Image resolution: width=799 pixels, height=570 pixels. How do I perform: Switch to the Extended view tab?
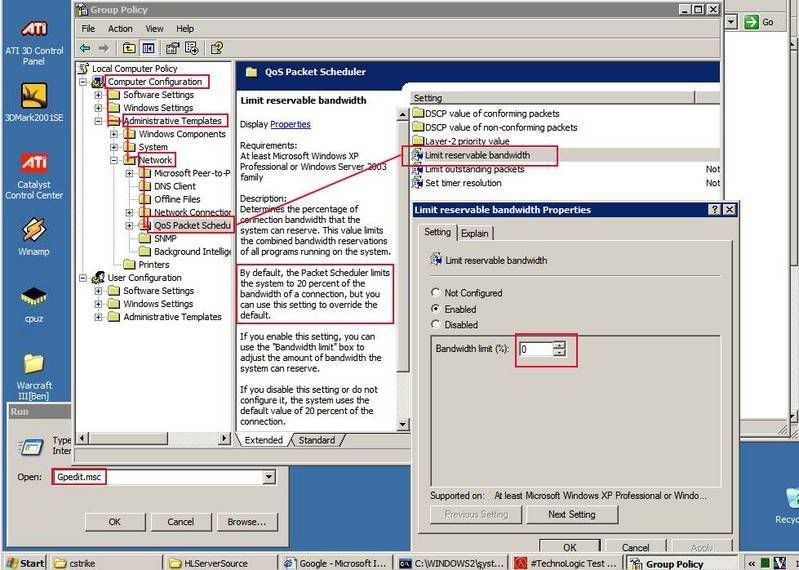point(263,440)
